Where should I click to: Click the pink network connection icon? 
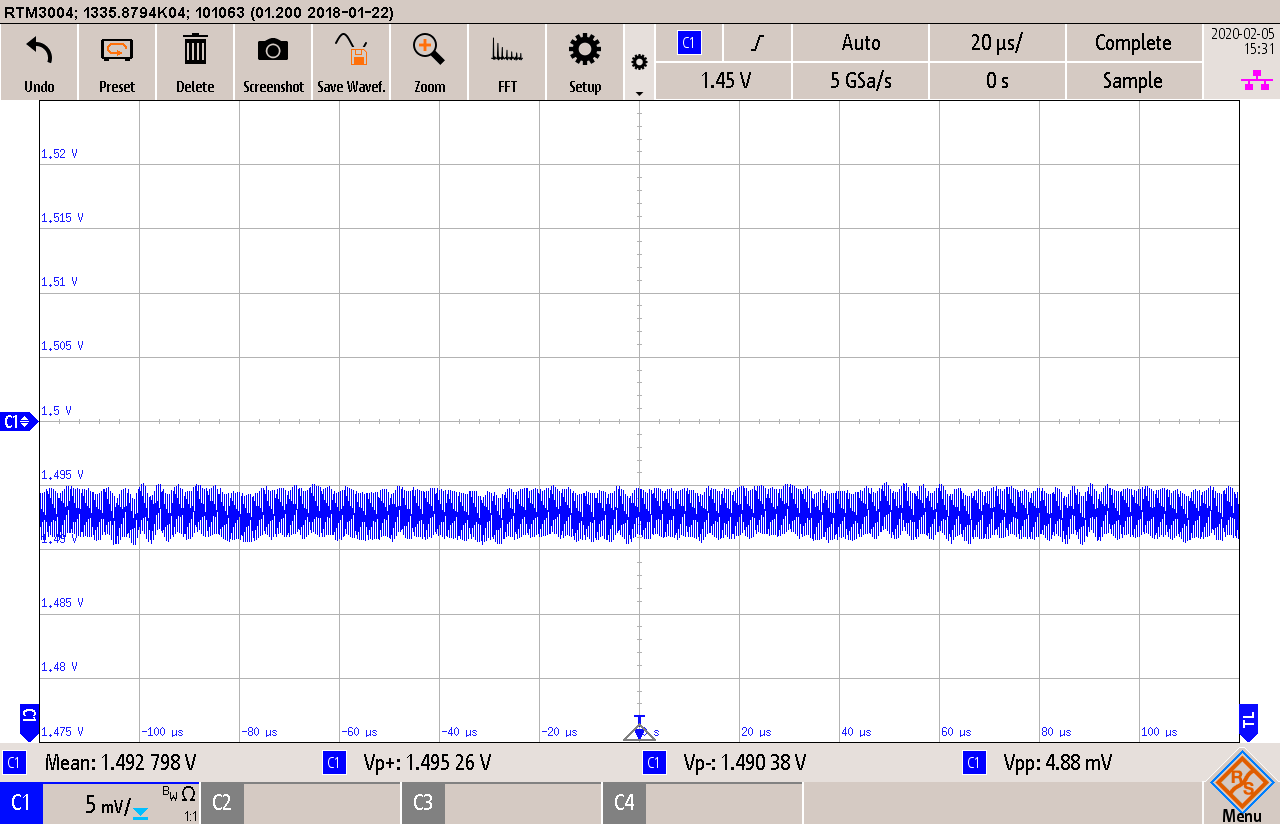coord(1257,80)
